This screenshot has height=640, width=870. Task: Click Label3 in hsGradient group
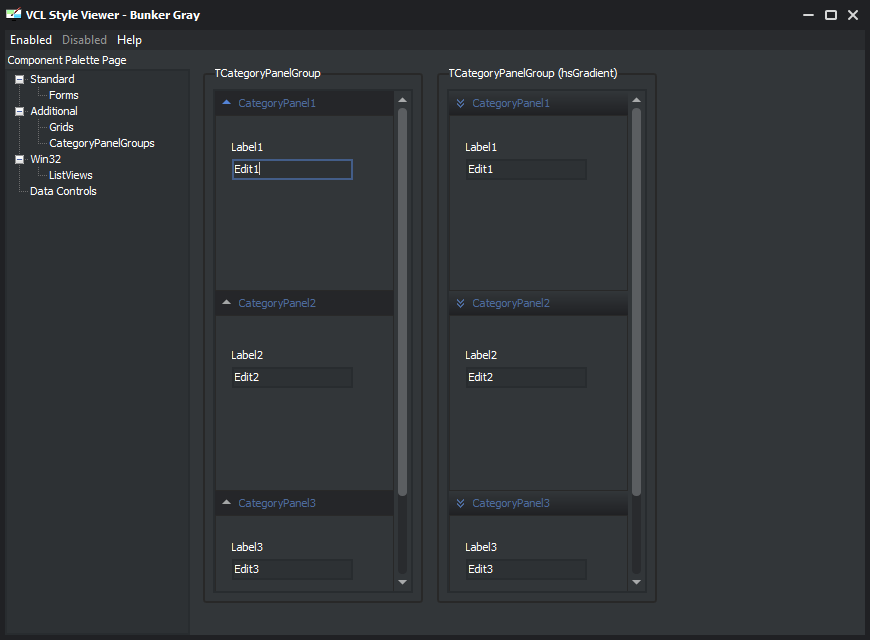click(x=481, y=547)
